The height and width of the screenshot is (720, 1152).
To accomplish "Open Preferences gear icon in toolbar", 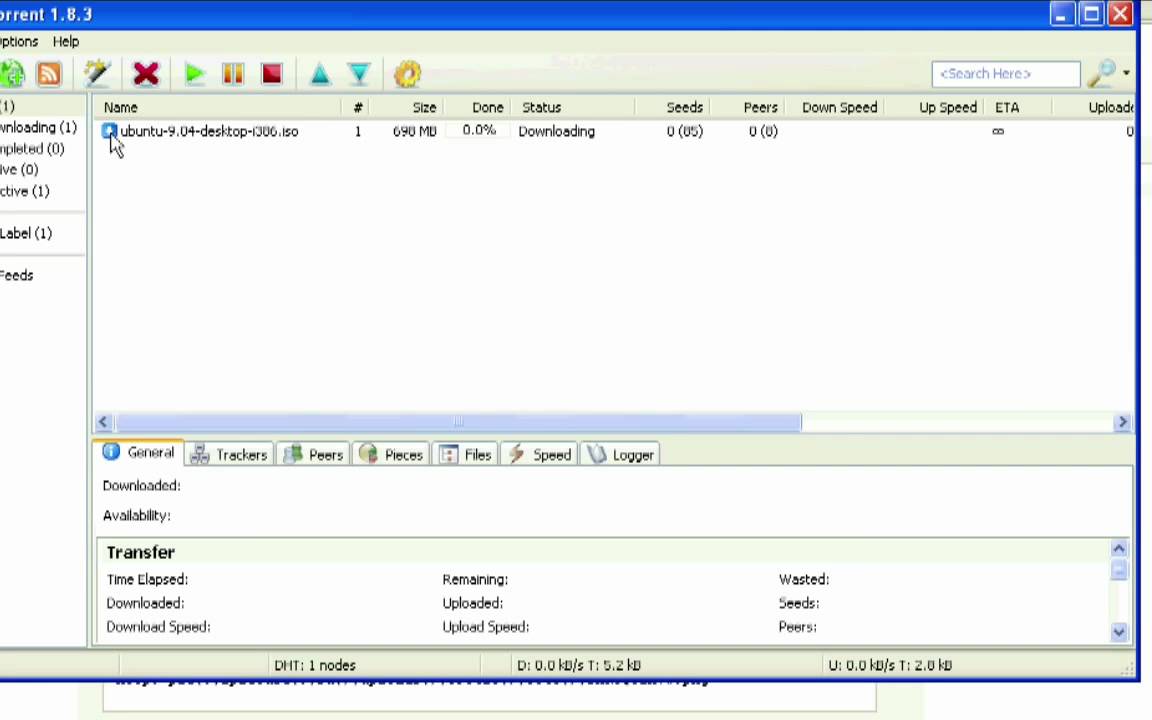I will 408,74.
